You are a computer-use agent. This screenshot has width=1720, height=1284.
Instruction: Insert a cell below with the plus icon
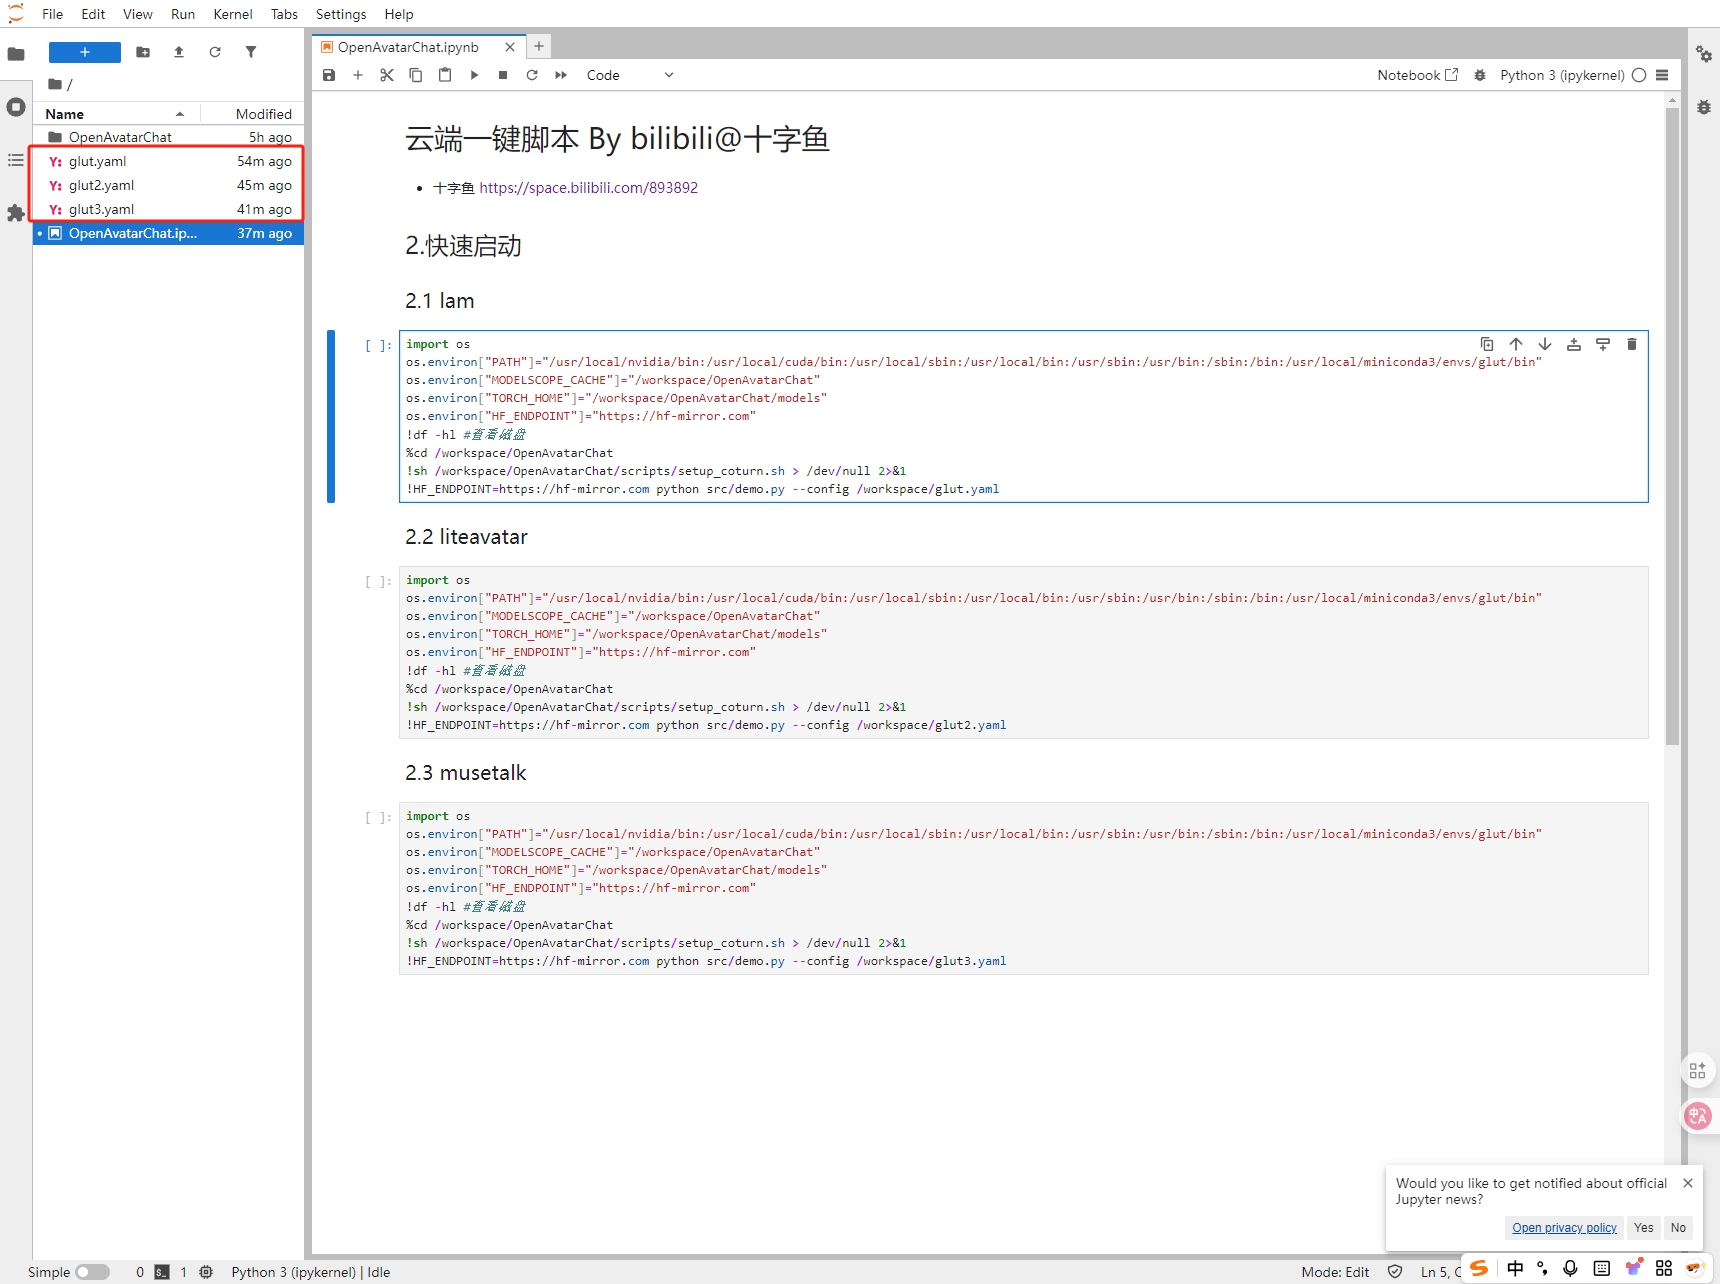click(x=358, y=75)
